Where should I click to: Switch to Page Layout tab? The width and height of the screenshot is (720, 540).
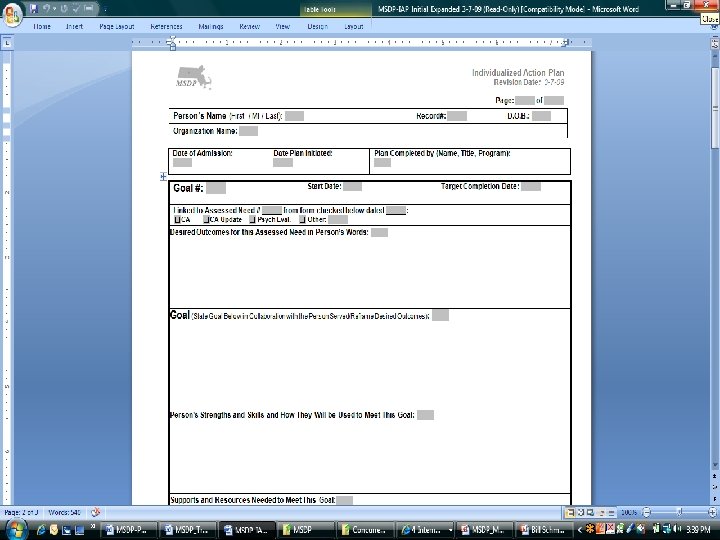pos(117,27)
